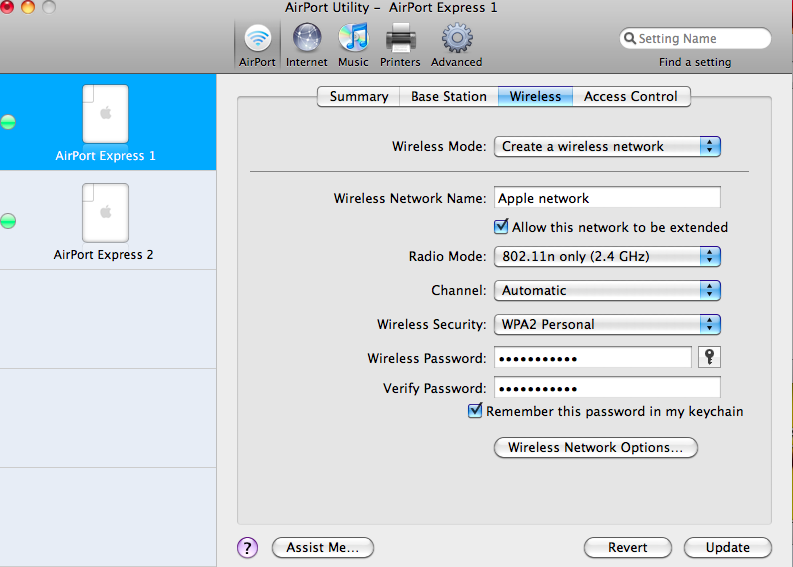Image resolution: width=793 pixels, height=567 pixels.
Task: Switch to the Access Control tab
Action: (x=631, y=96)
